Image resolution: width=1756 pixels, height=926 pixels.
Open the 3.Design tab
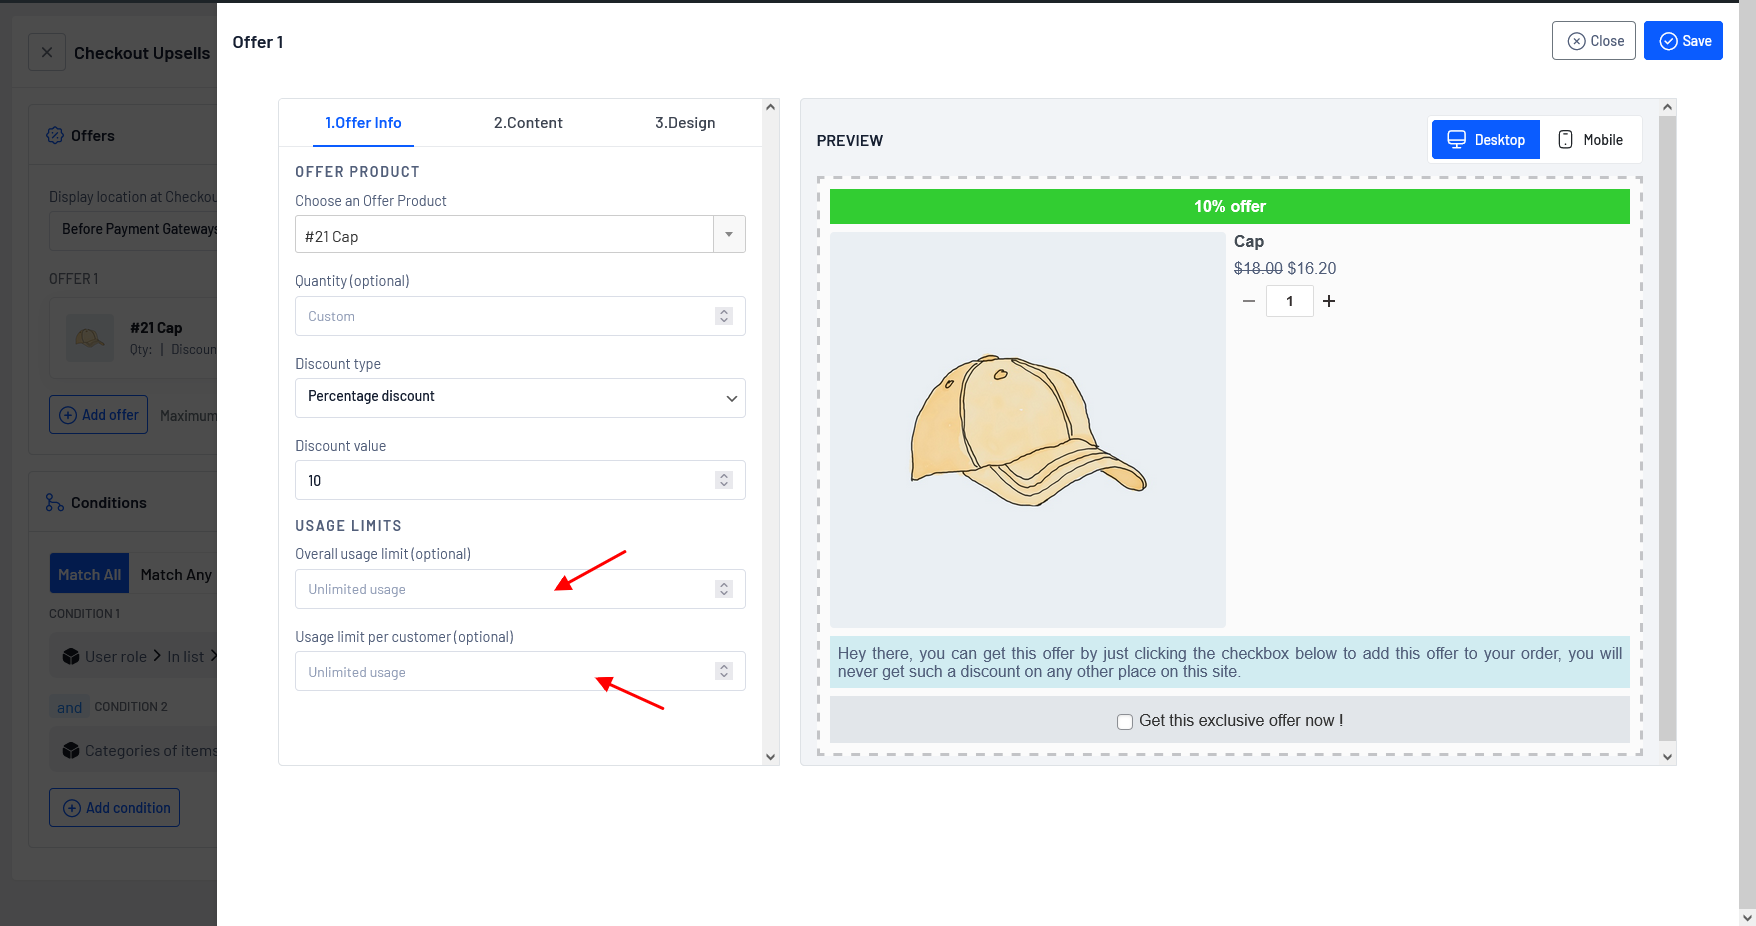(x=685, y=123)
